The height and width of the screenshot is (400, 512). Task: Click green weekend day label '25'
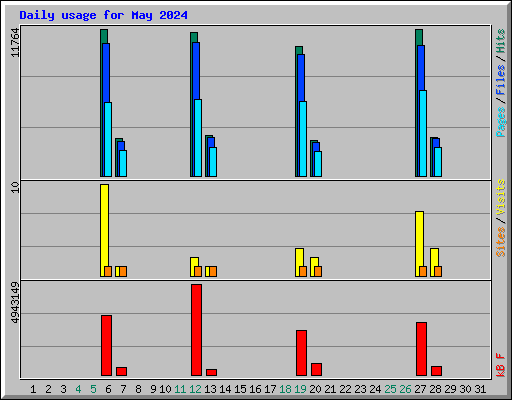[390, 389]
